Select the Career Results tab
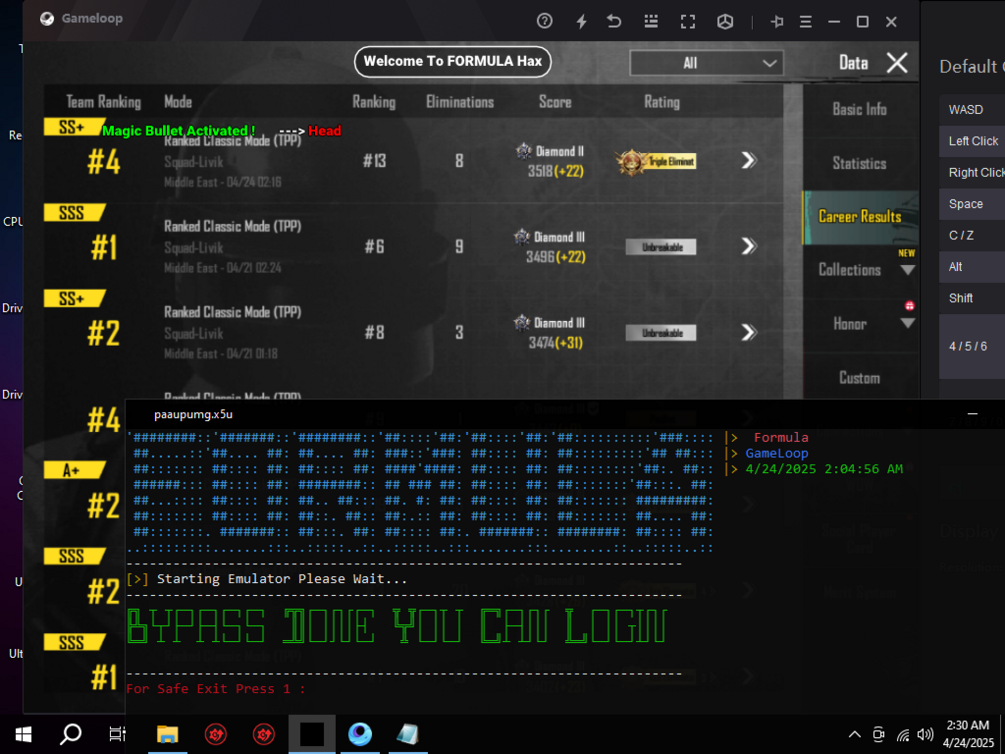Image resolution: width=1005 pixels, height=754 pixels. (860, 217)
